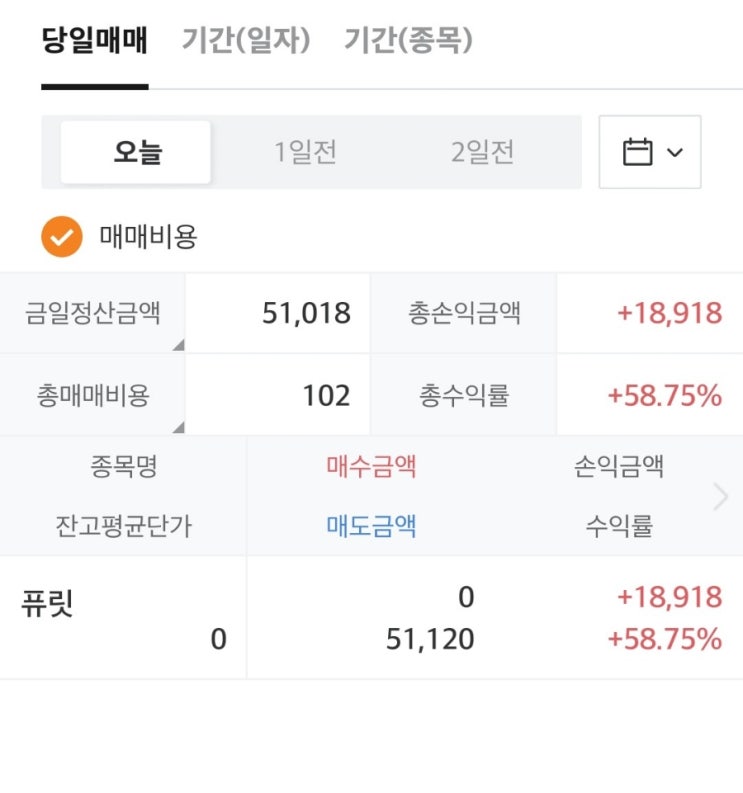This screenshot has height=793, width=743.
Task: Click the 총손익금액 value +18,918
Action: tap(670, 313)
